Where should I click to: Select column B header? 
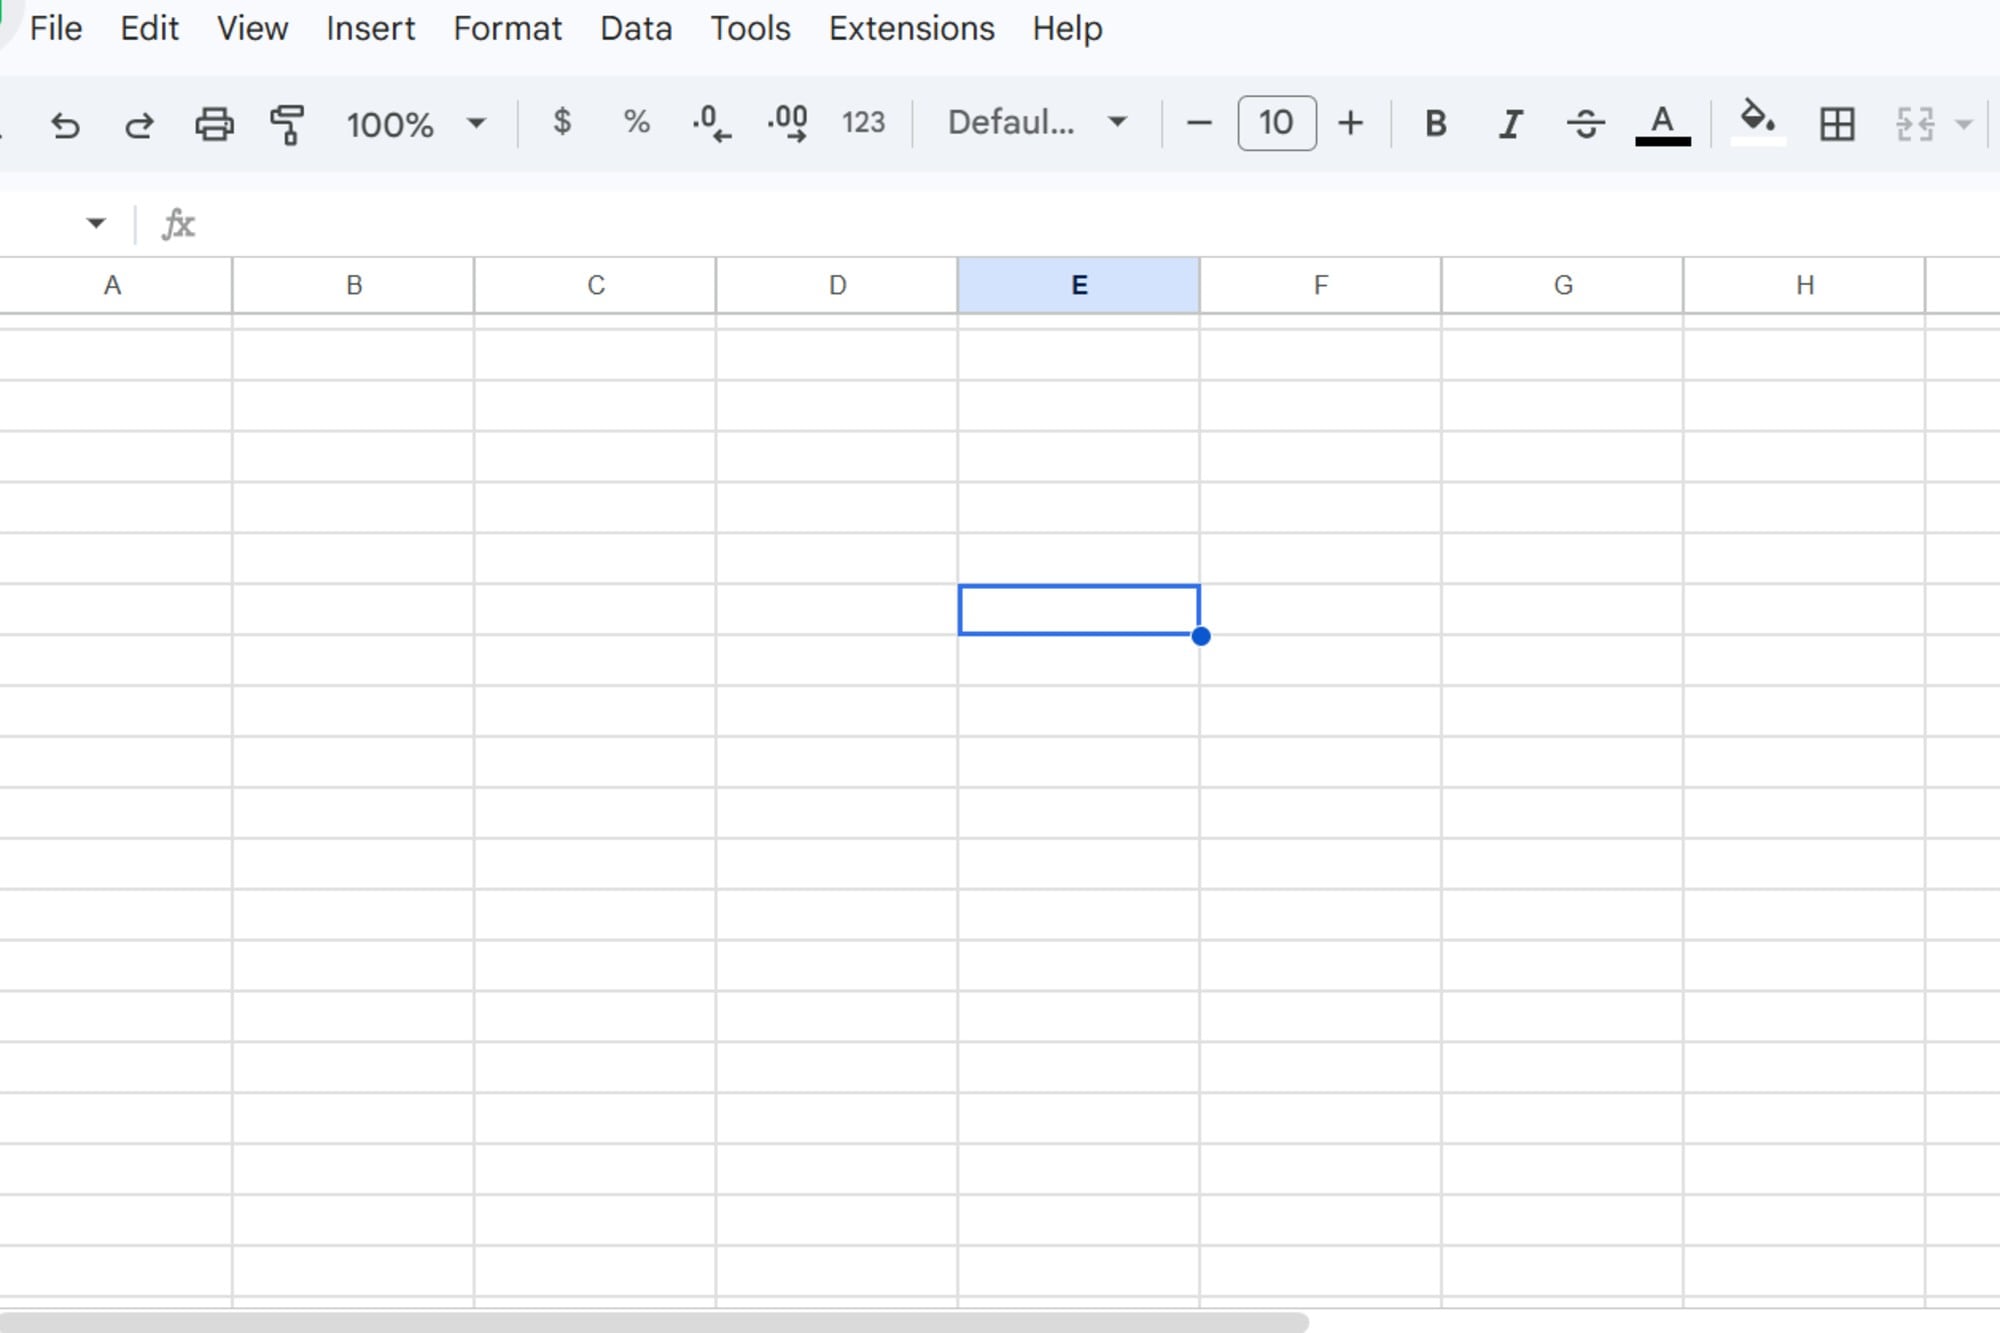tap(353, 285)
